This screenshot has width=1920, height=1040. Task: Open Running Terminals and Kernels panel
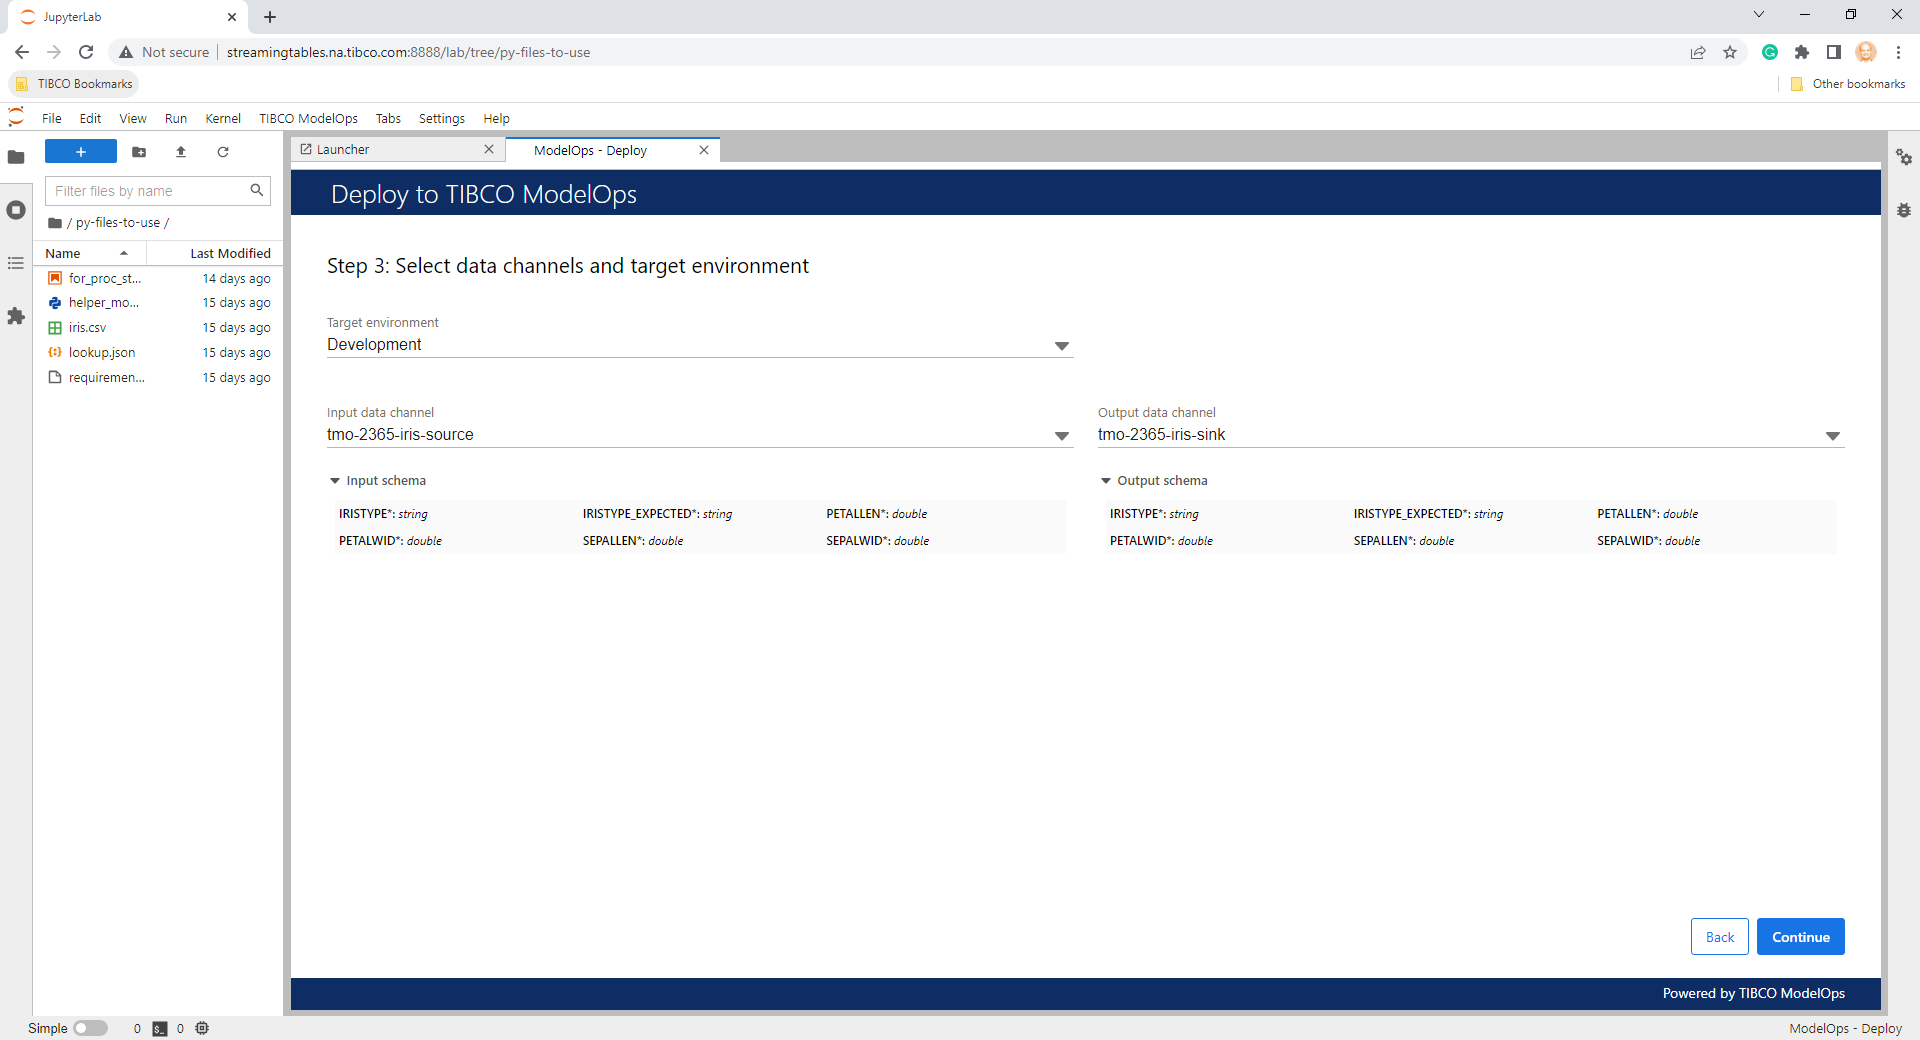tap(16, 210)
